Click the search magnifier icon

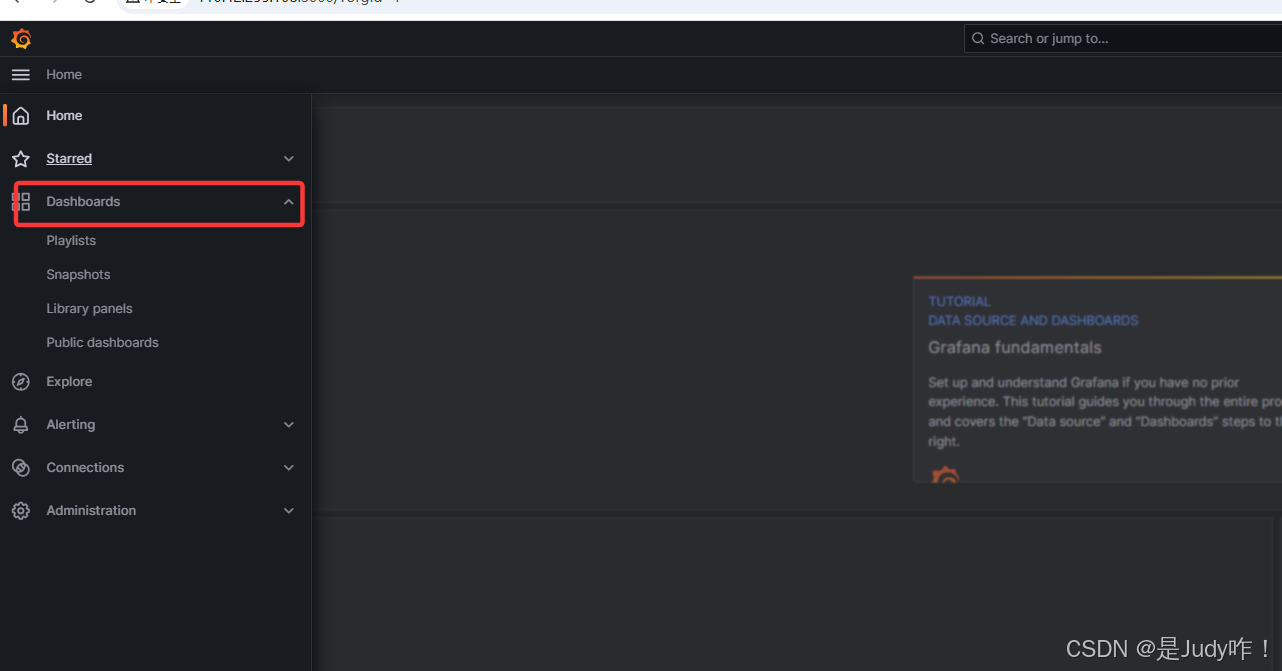(x=977, y=39)
